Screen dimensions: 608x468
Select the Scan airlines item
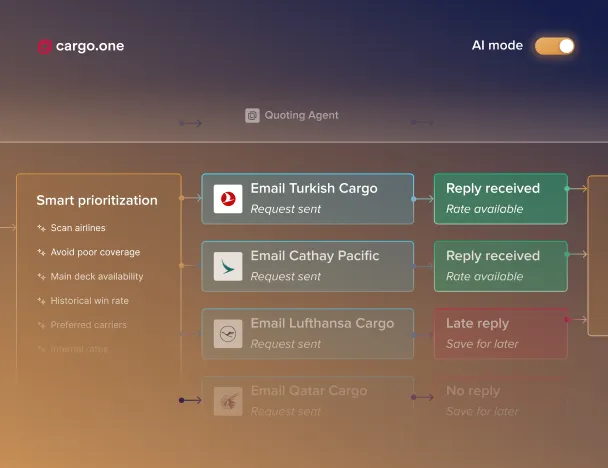pyautogui.click(x=78, y=228)
